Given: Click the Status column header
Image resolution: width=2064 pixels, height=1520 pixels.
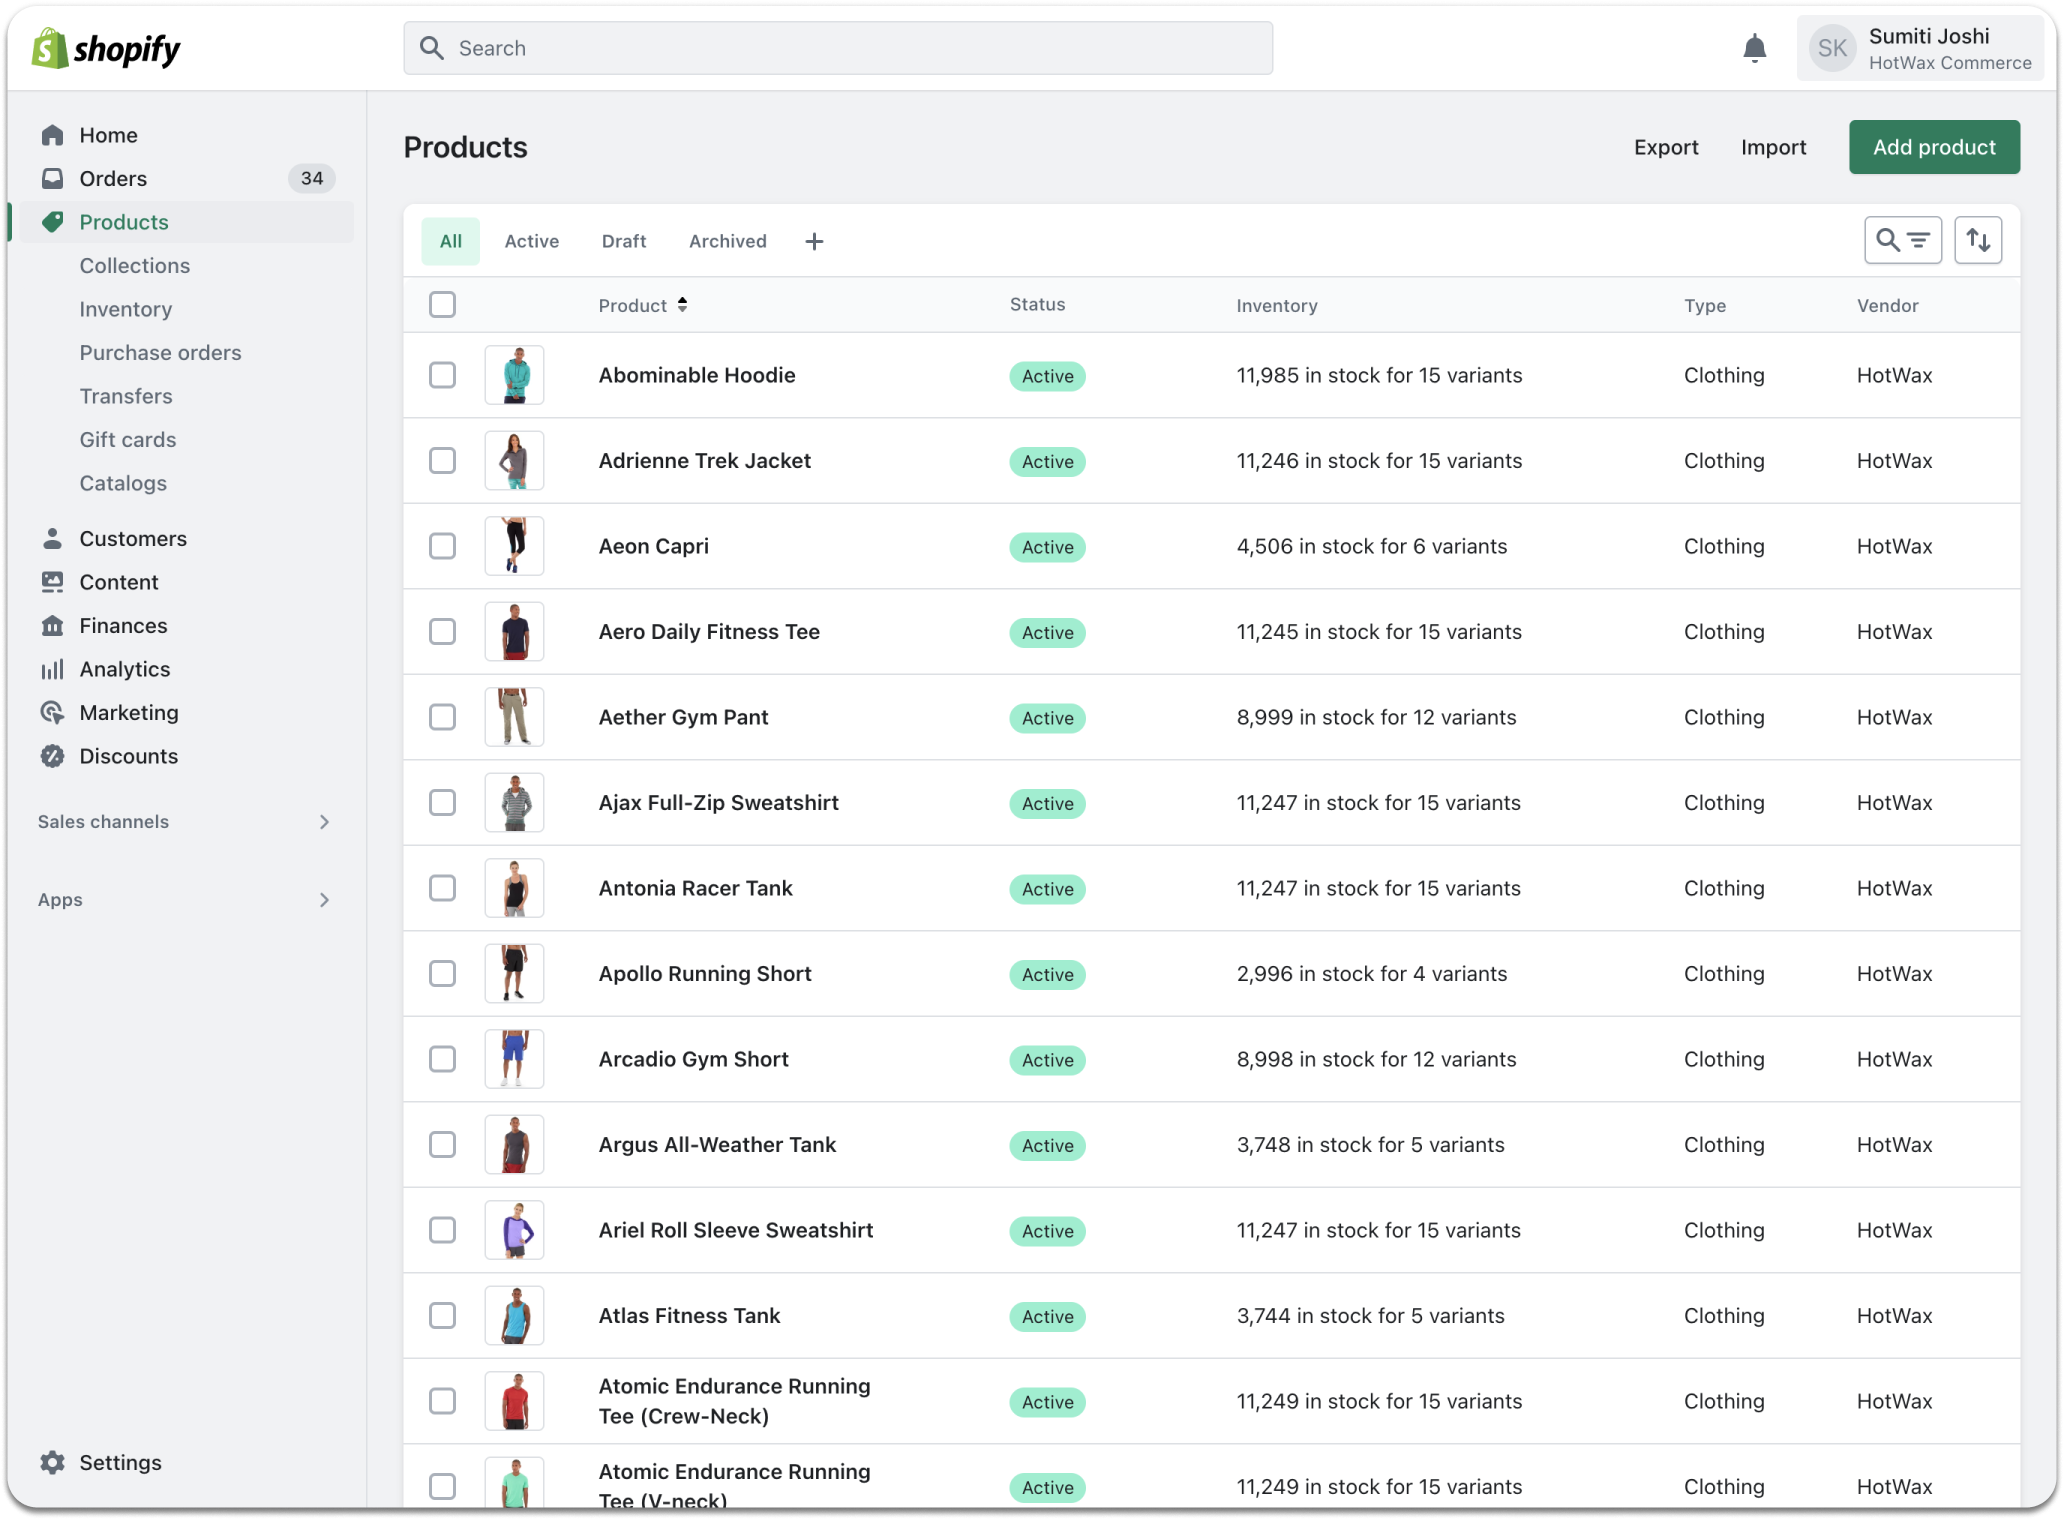Looking at the screenshot, I should 1037,304.
